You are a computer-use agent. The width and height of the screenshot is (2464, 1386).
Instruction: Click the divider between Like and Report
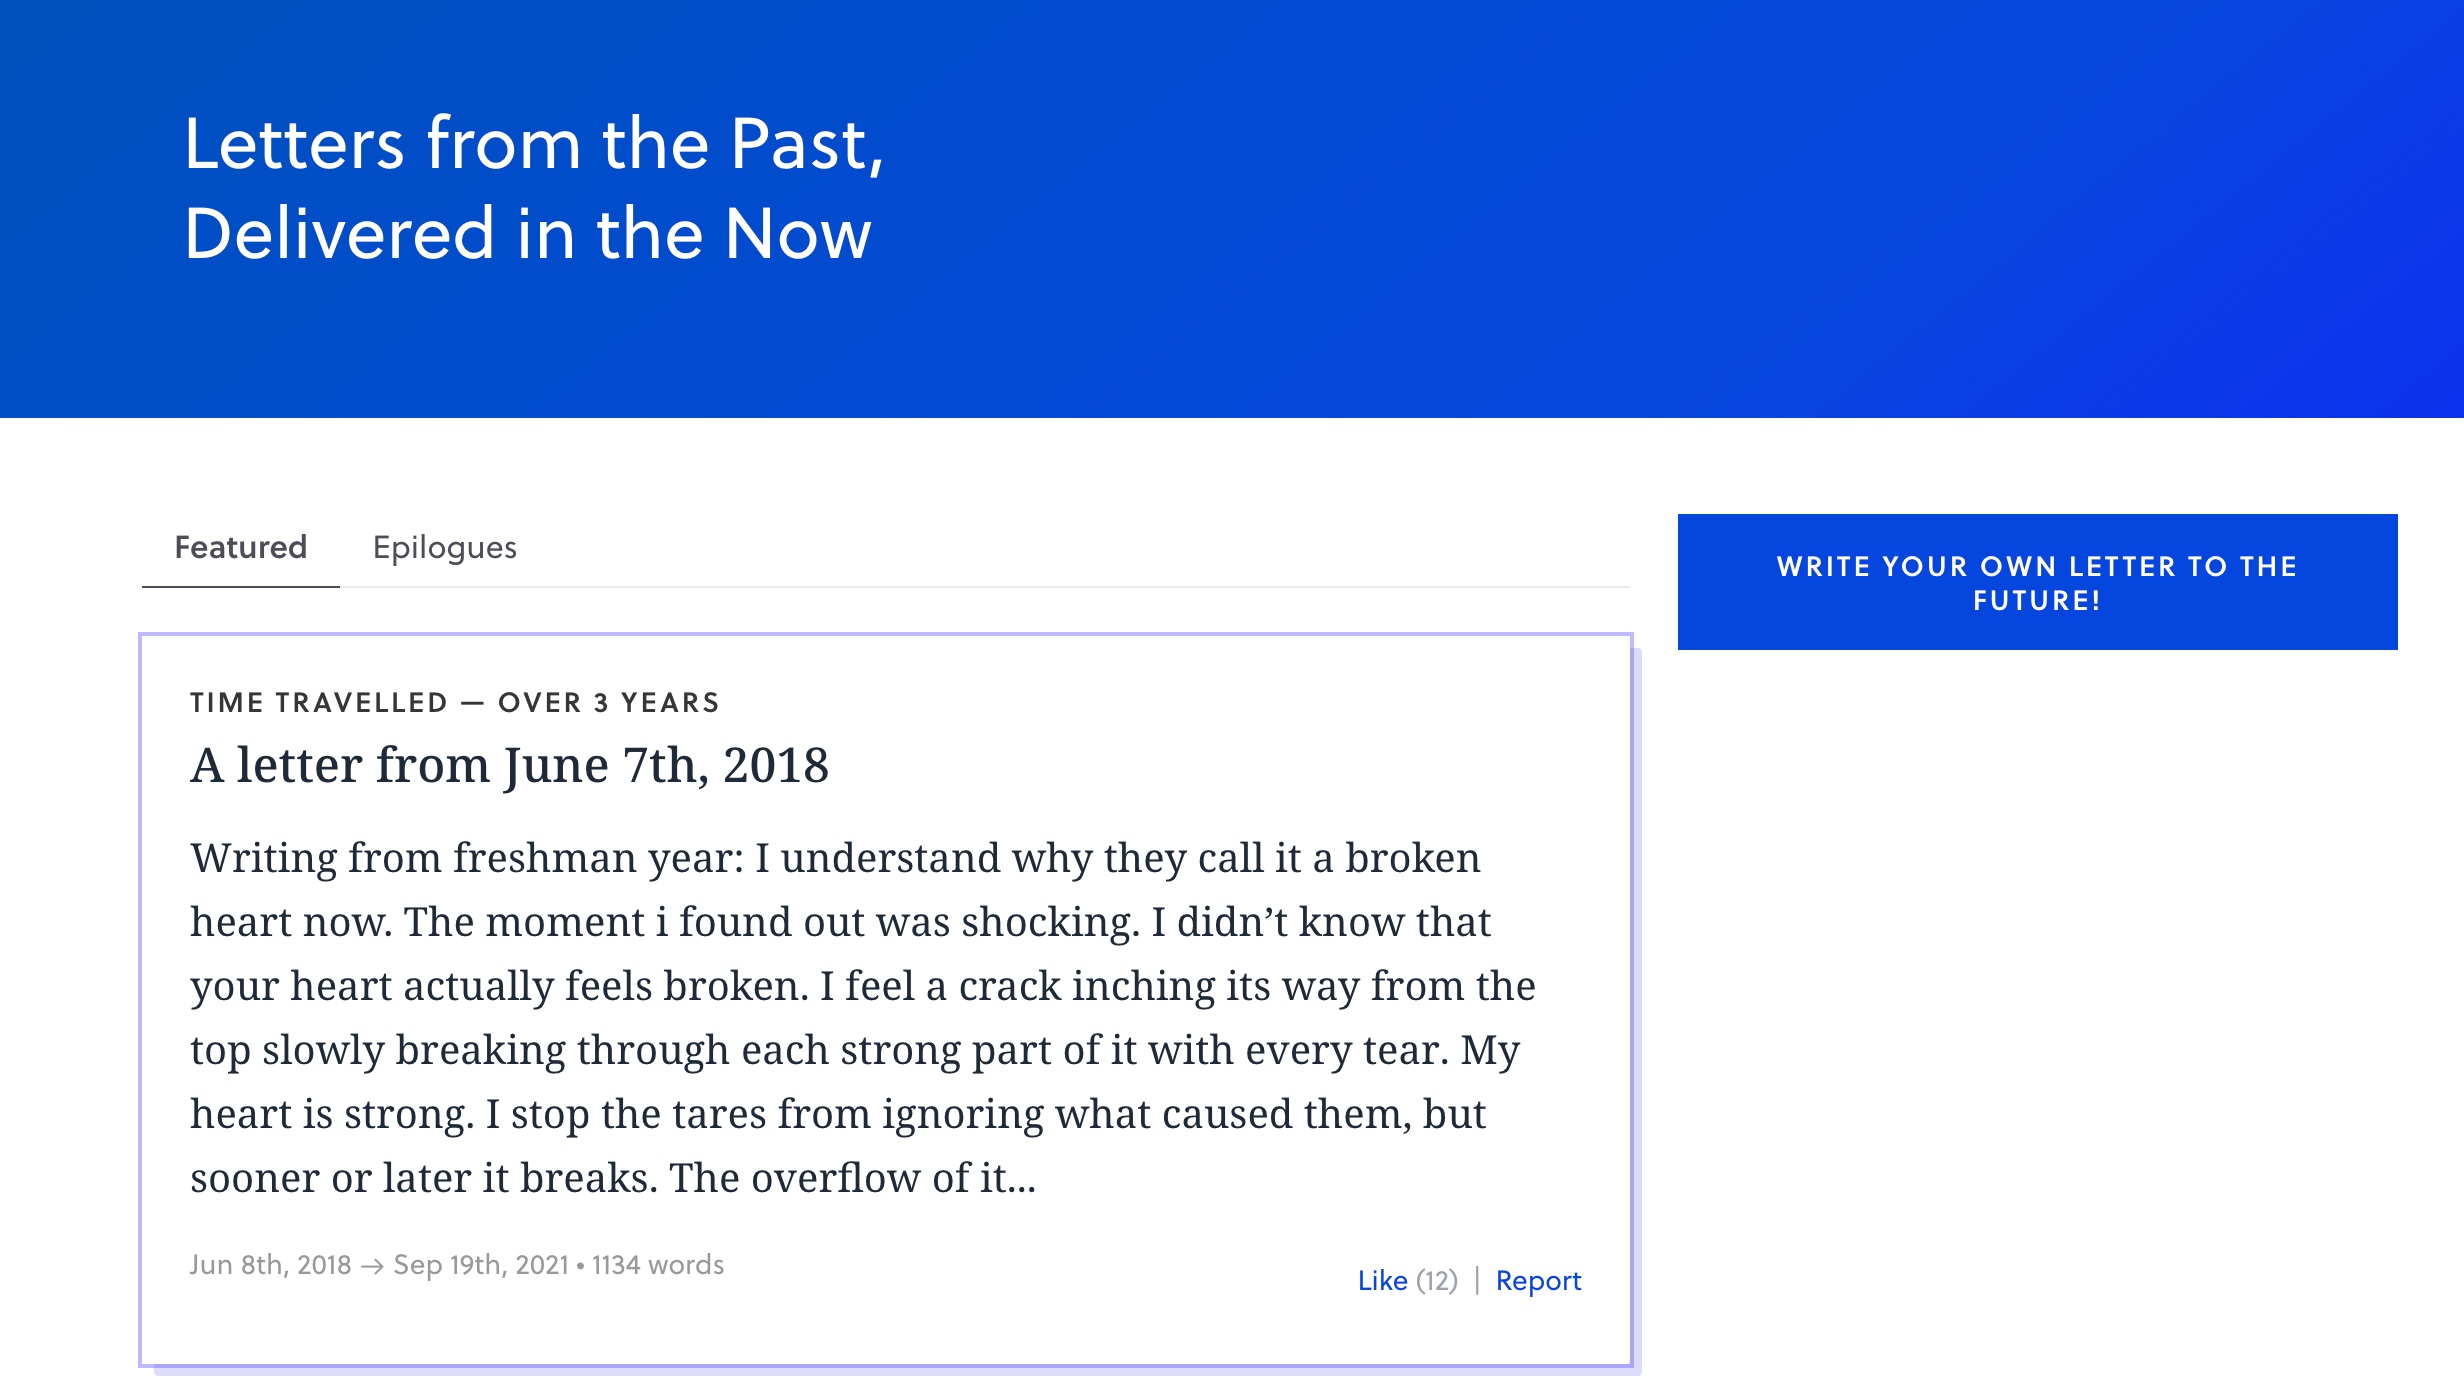[x=1477, y=1281]
